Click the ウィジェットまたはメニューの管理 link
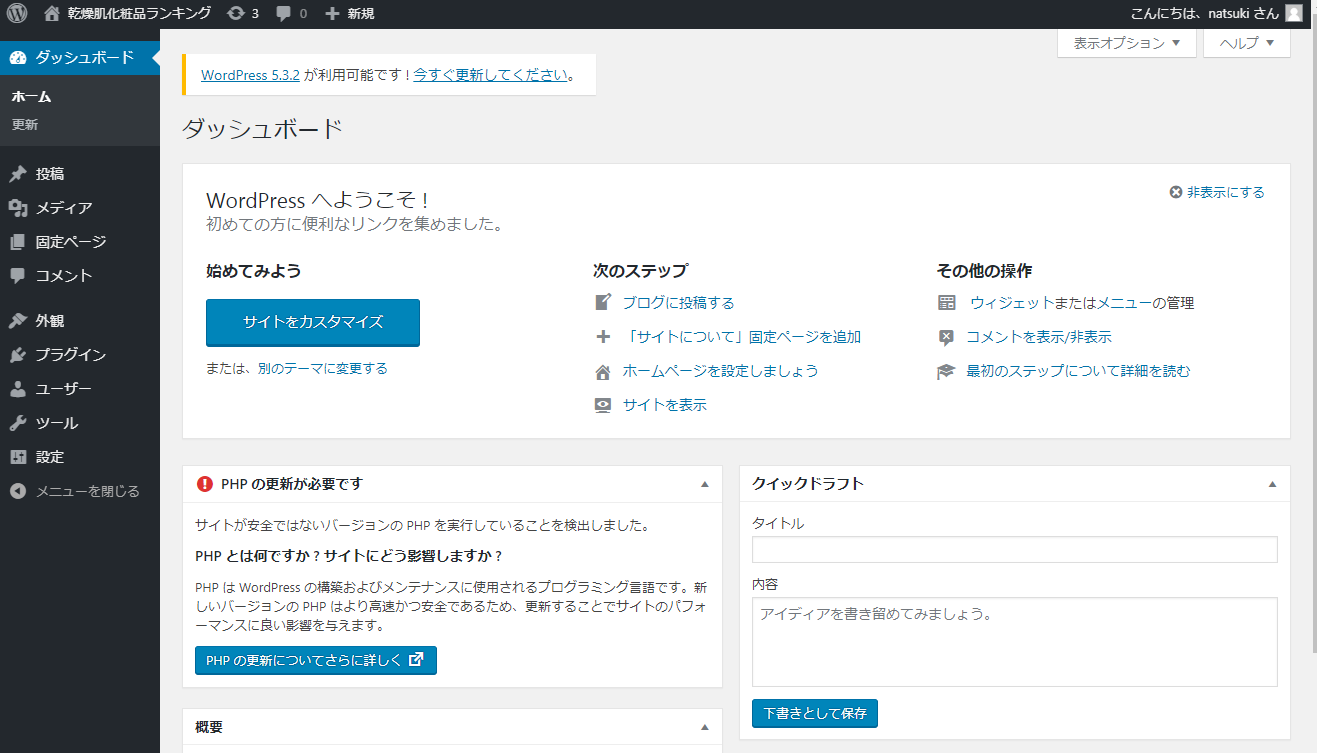 pyautogui.click(x=1081, y=302)
